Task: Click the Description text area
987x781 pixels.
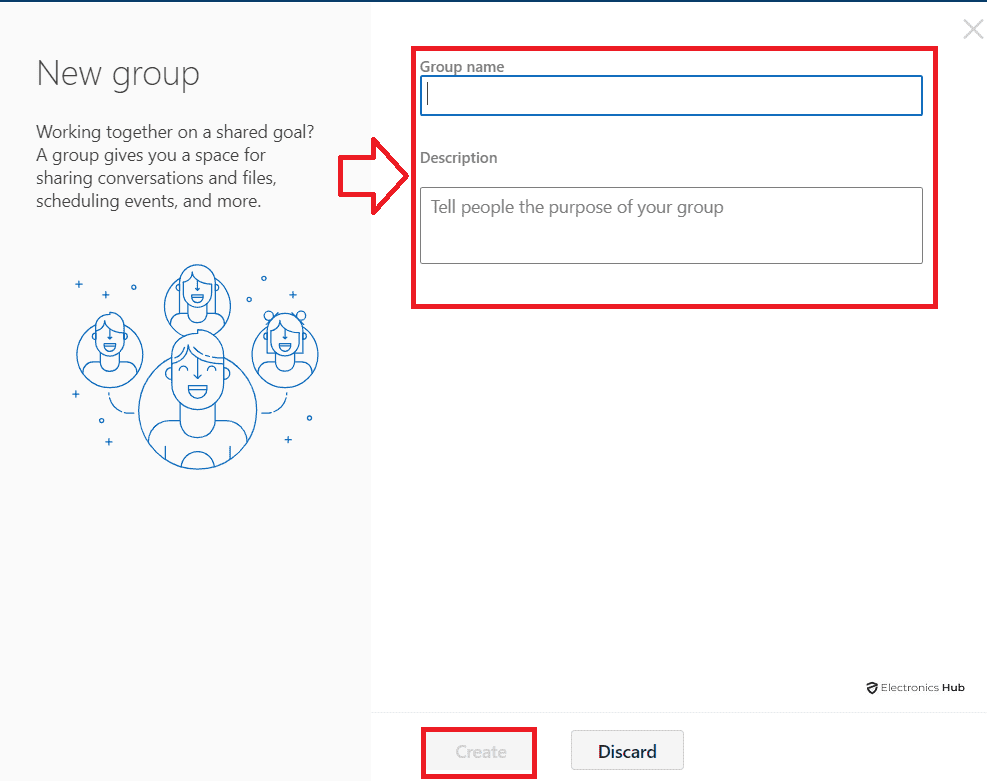Action: [671, 226]
